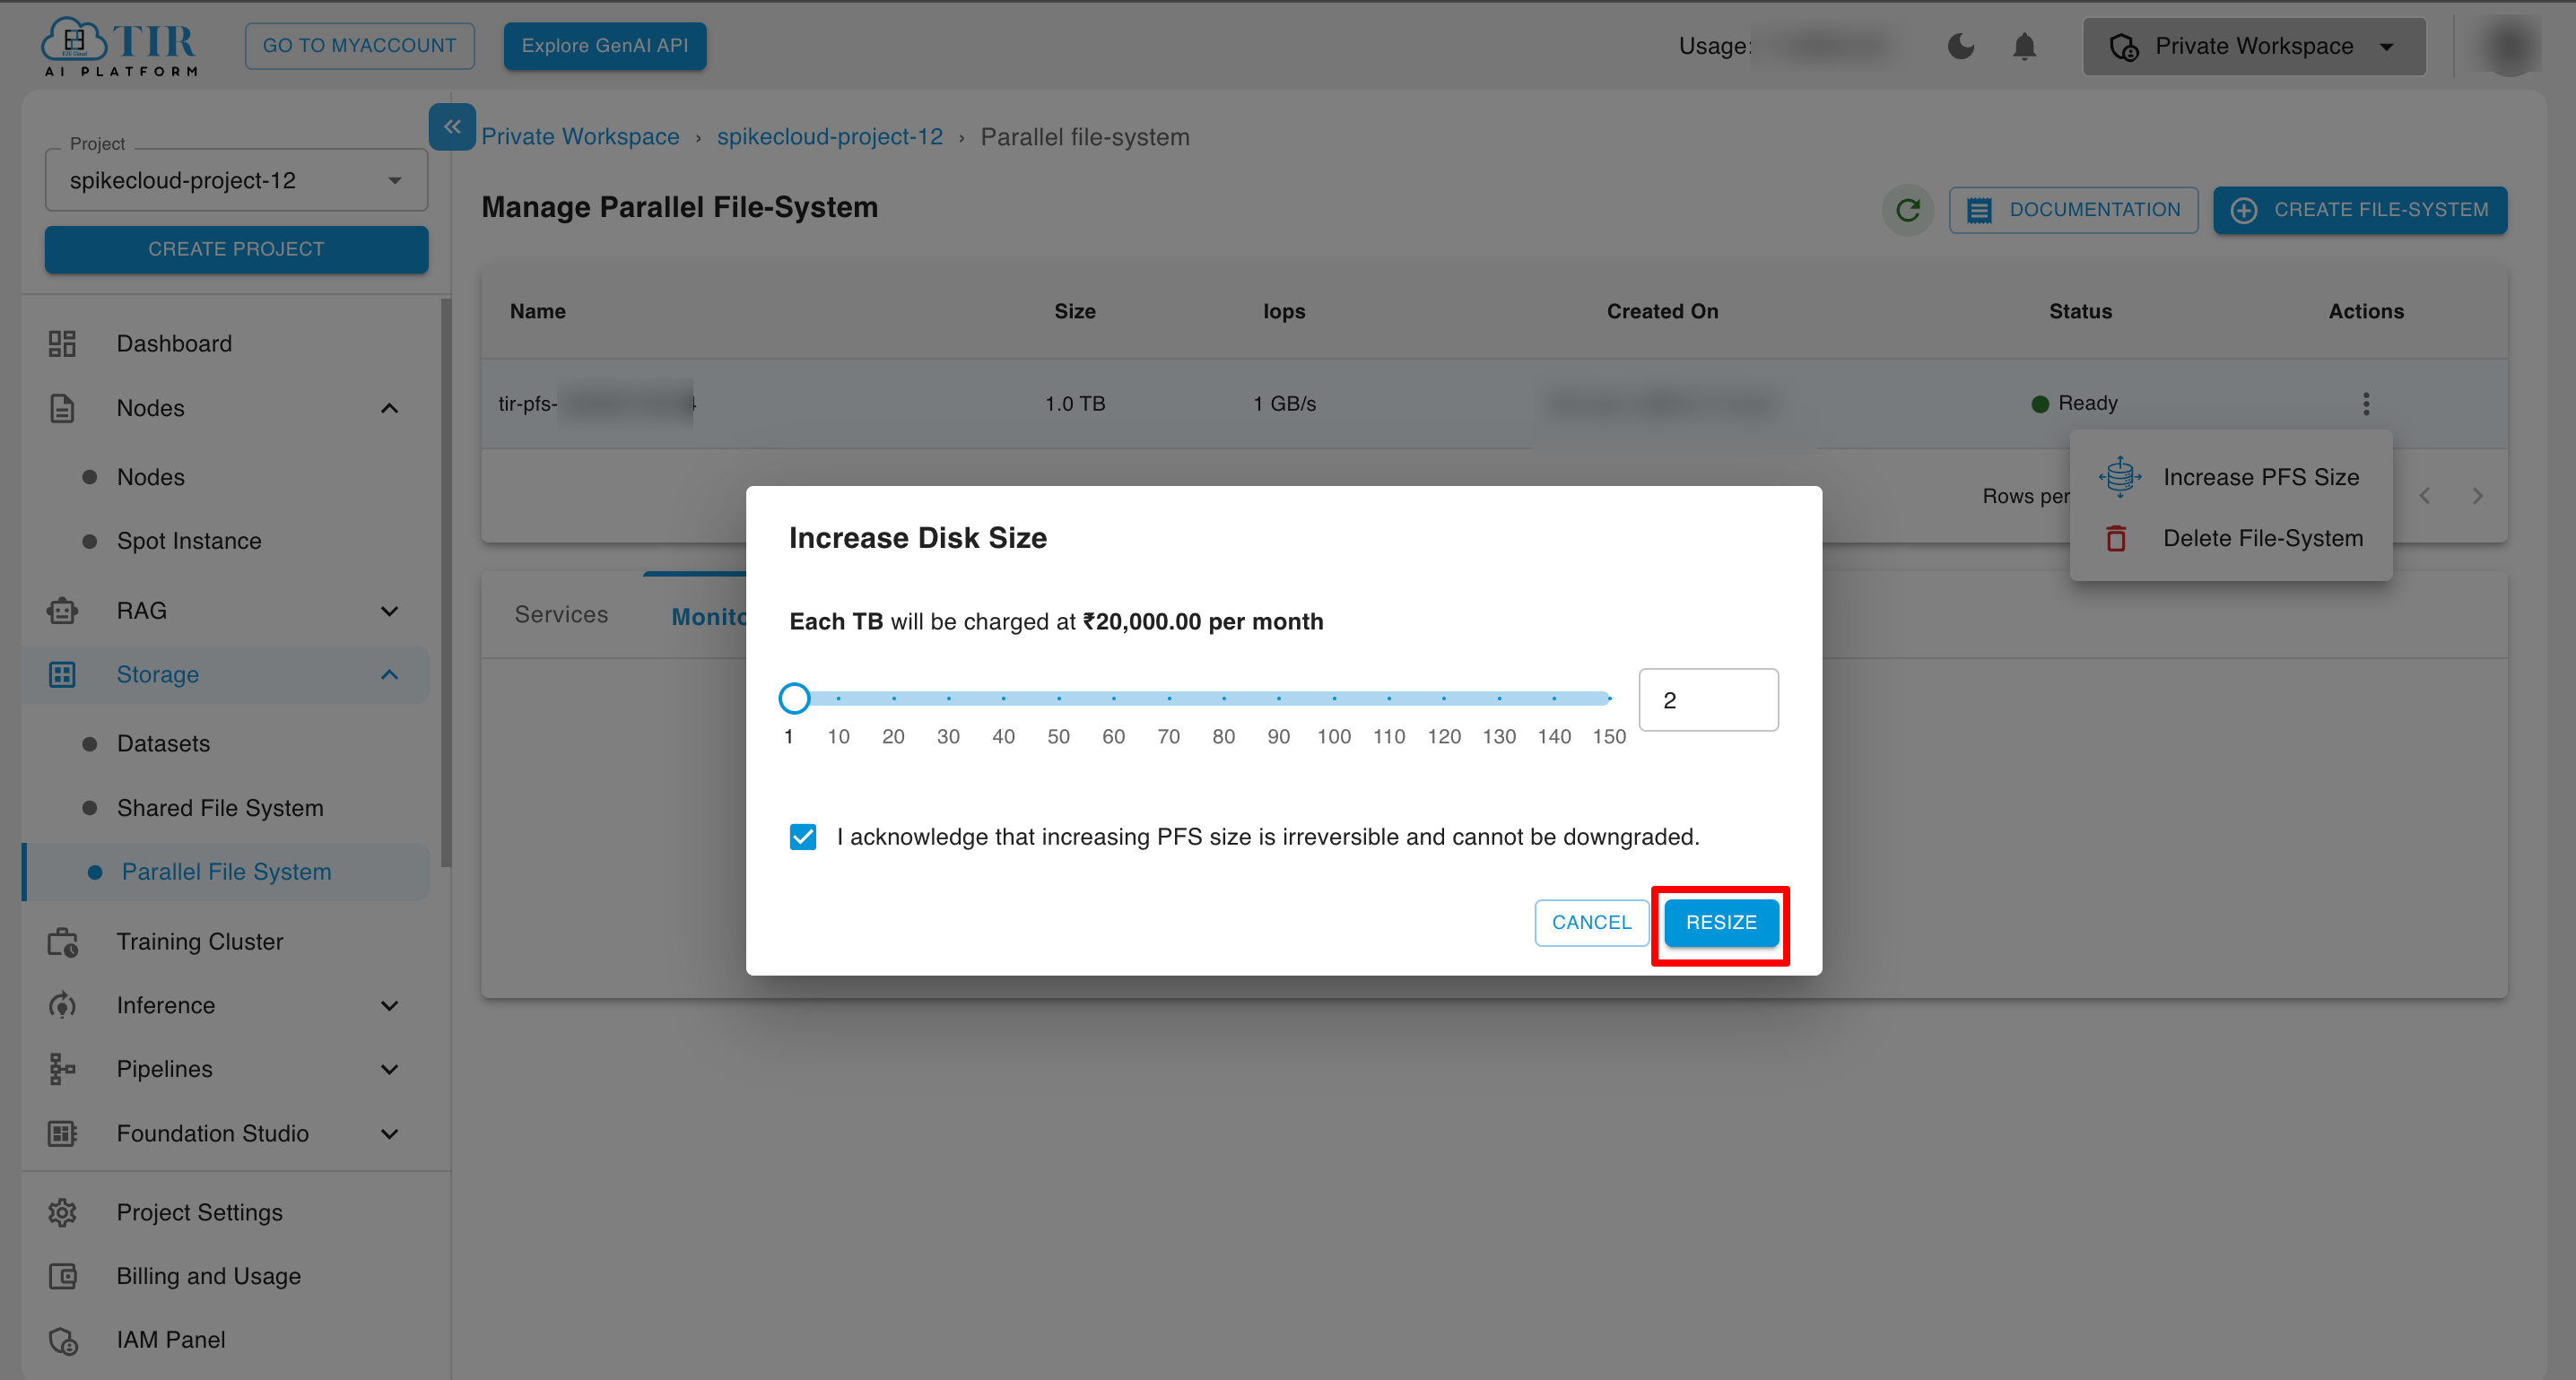2576x1380 pixels.
Task: Expand the Inference section
Action: [390, 1005]
